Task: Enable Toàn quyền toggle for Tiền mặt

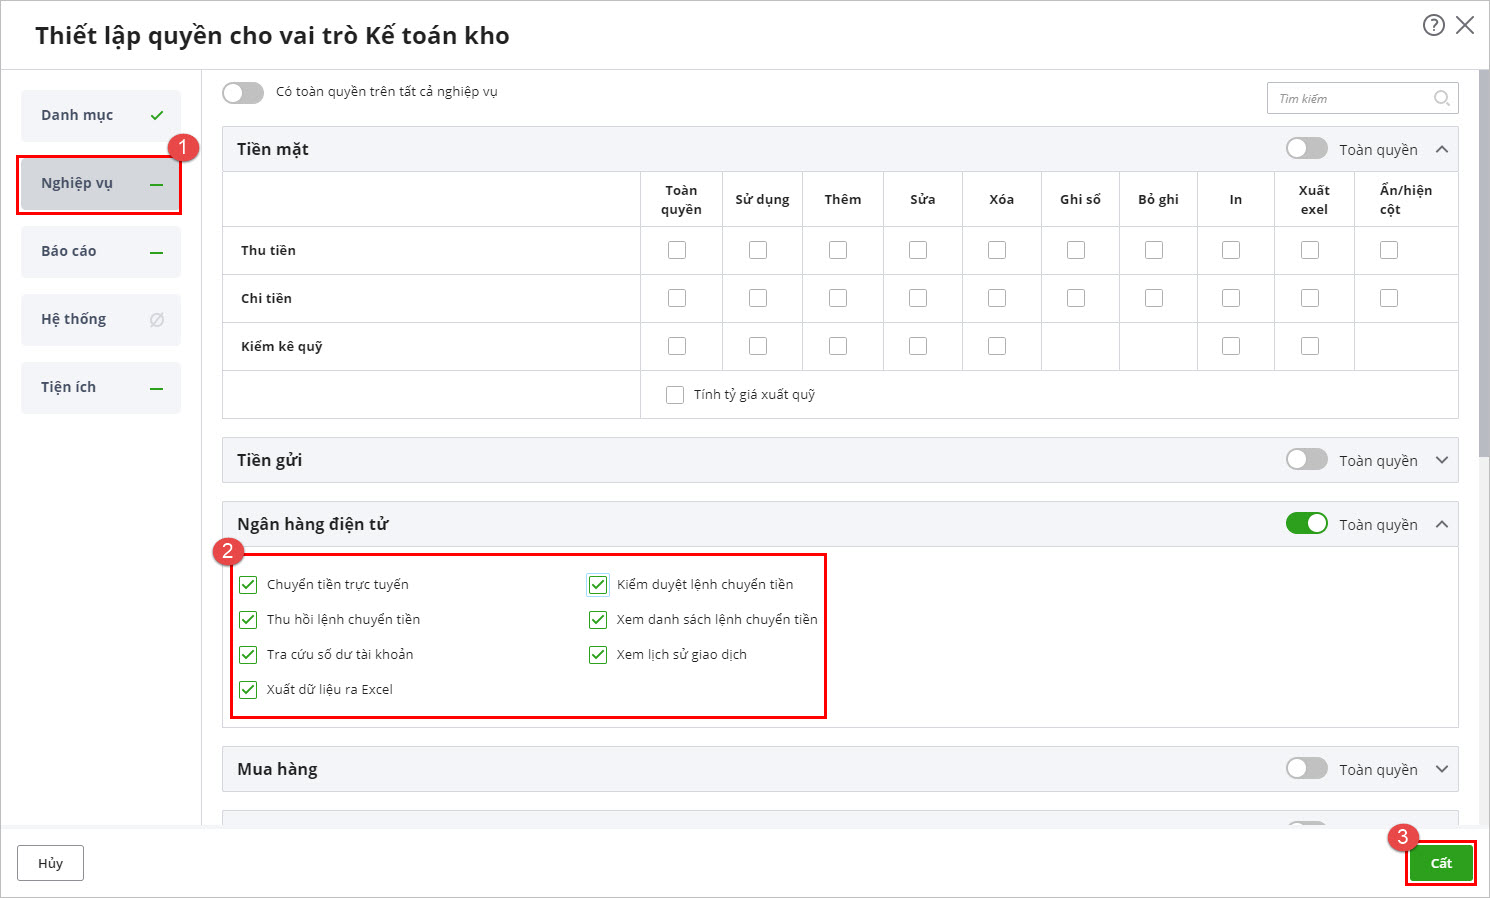Action: pyautogui.click(x=1306, y=149)
